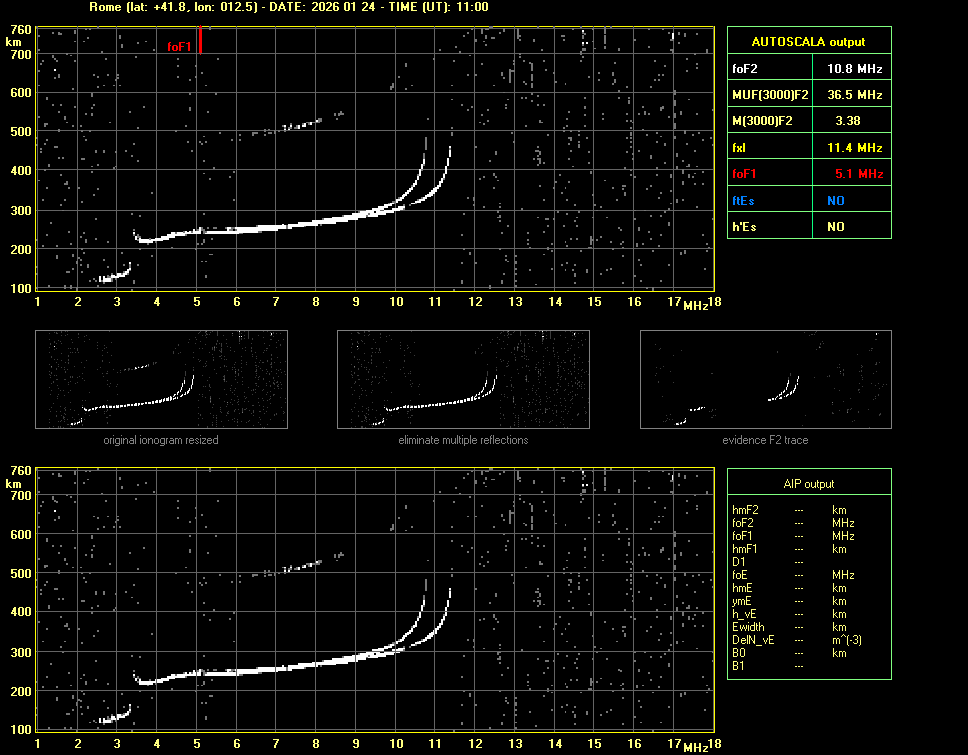Image resolution: width=968 pixels, height=755 pixels.
Task: Open the original ionogram resized thumbnail
Action: tap(161, 379)
